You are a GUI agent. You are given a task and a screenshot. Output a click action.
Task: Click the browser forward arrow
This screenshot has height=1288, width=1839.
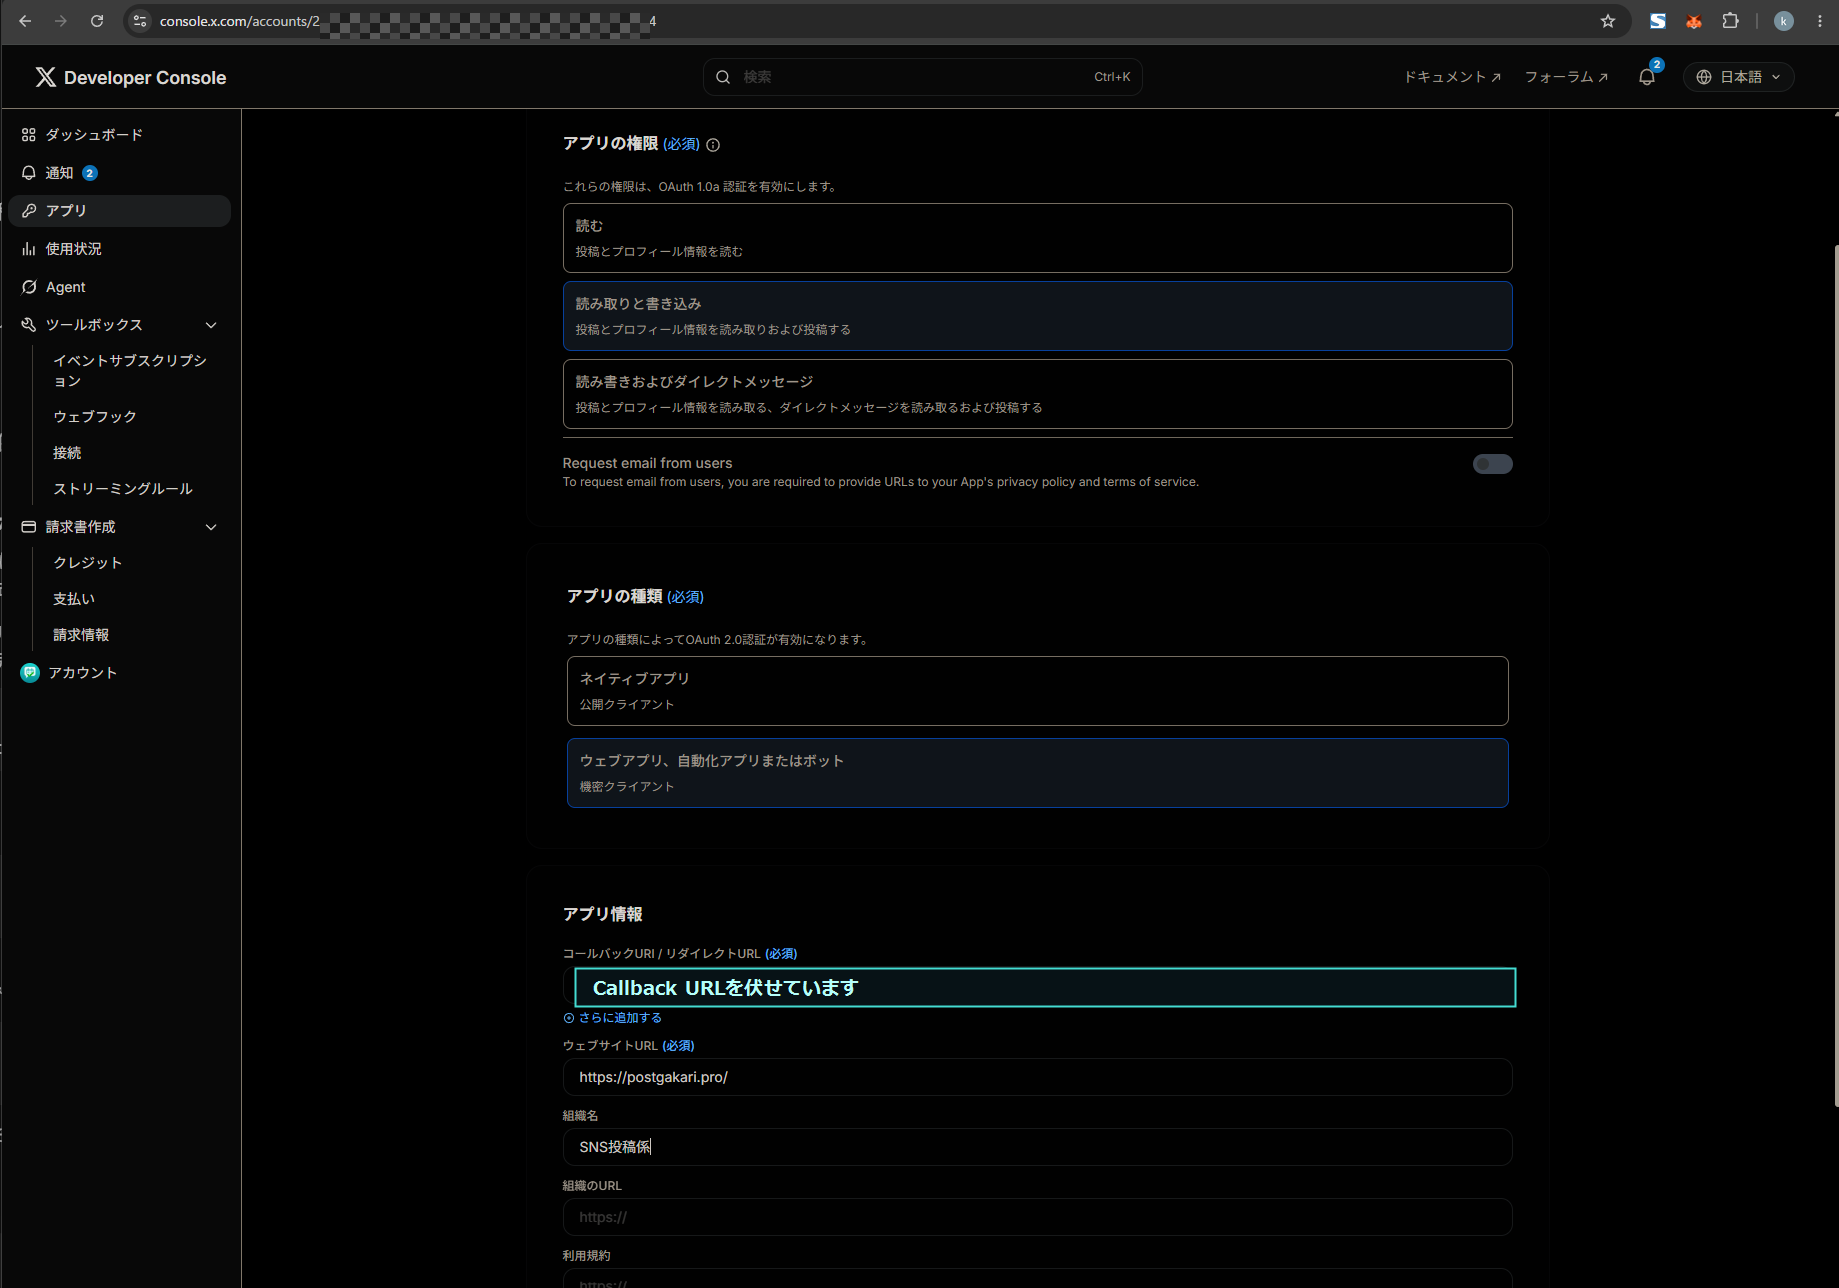point(61,21)
